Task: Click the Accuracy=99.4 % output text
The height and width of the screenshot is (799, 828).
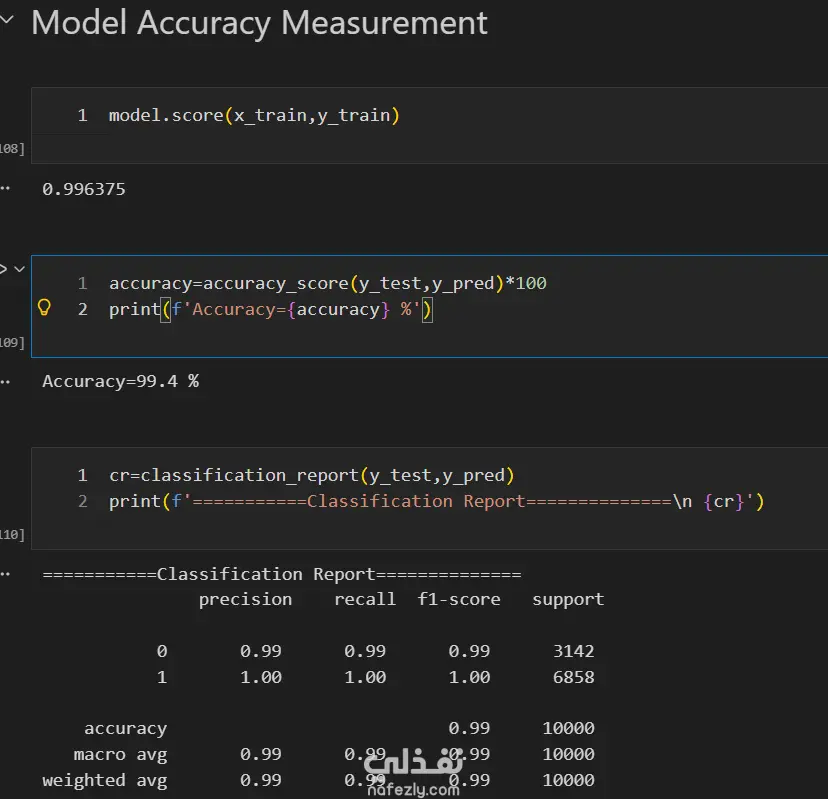Action: tap(120, 382)
